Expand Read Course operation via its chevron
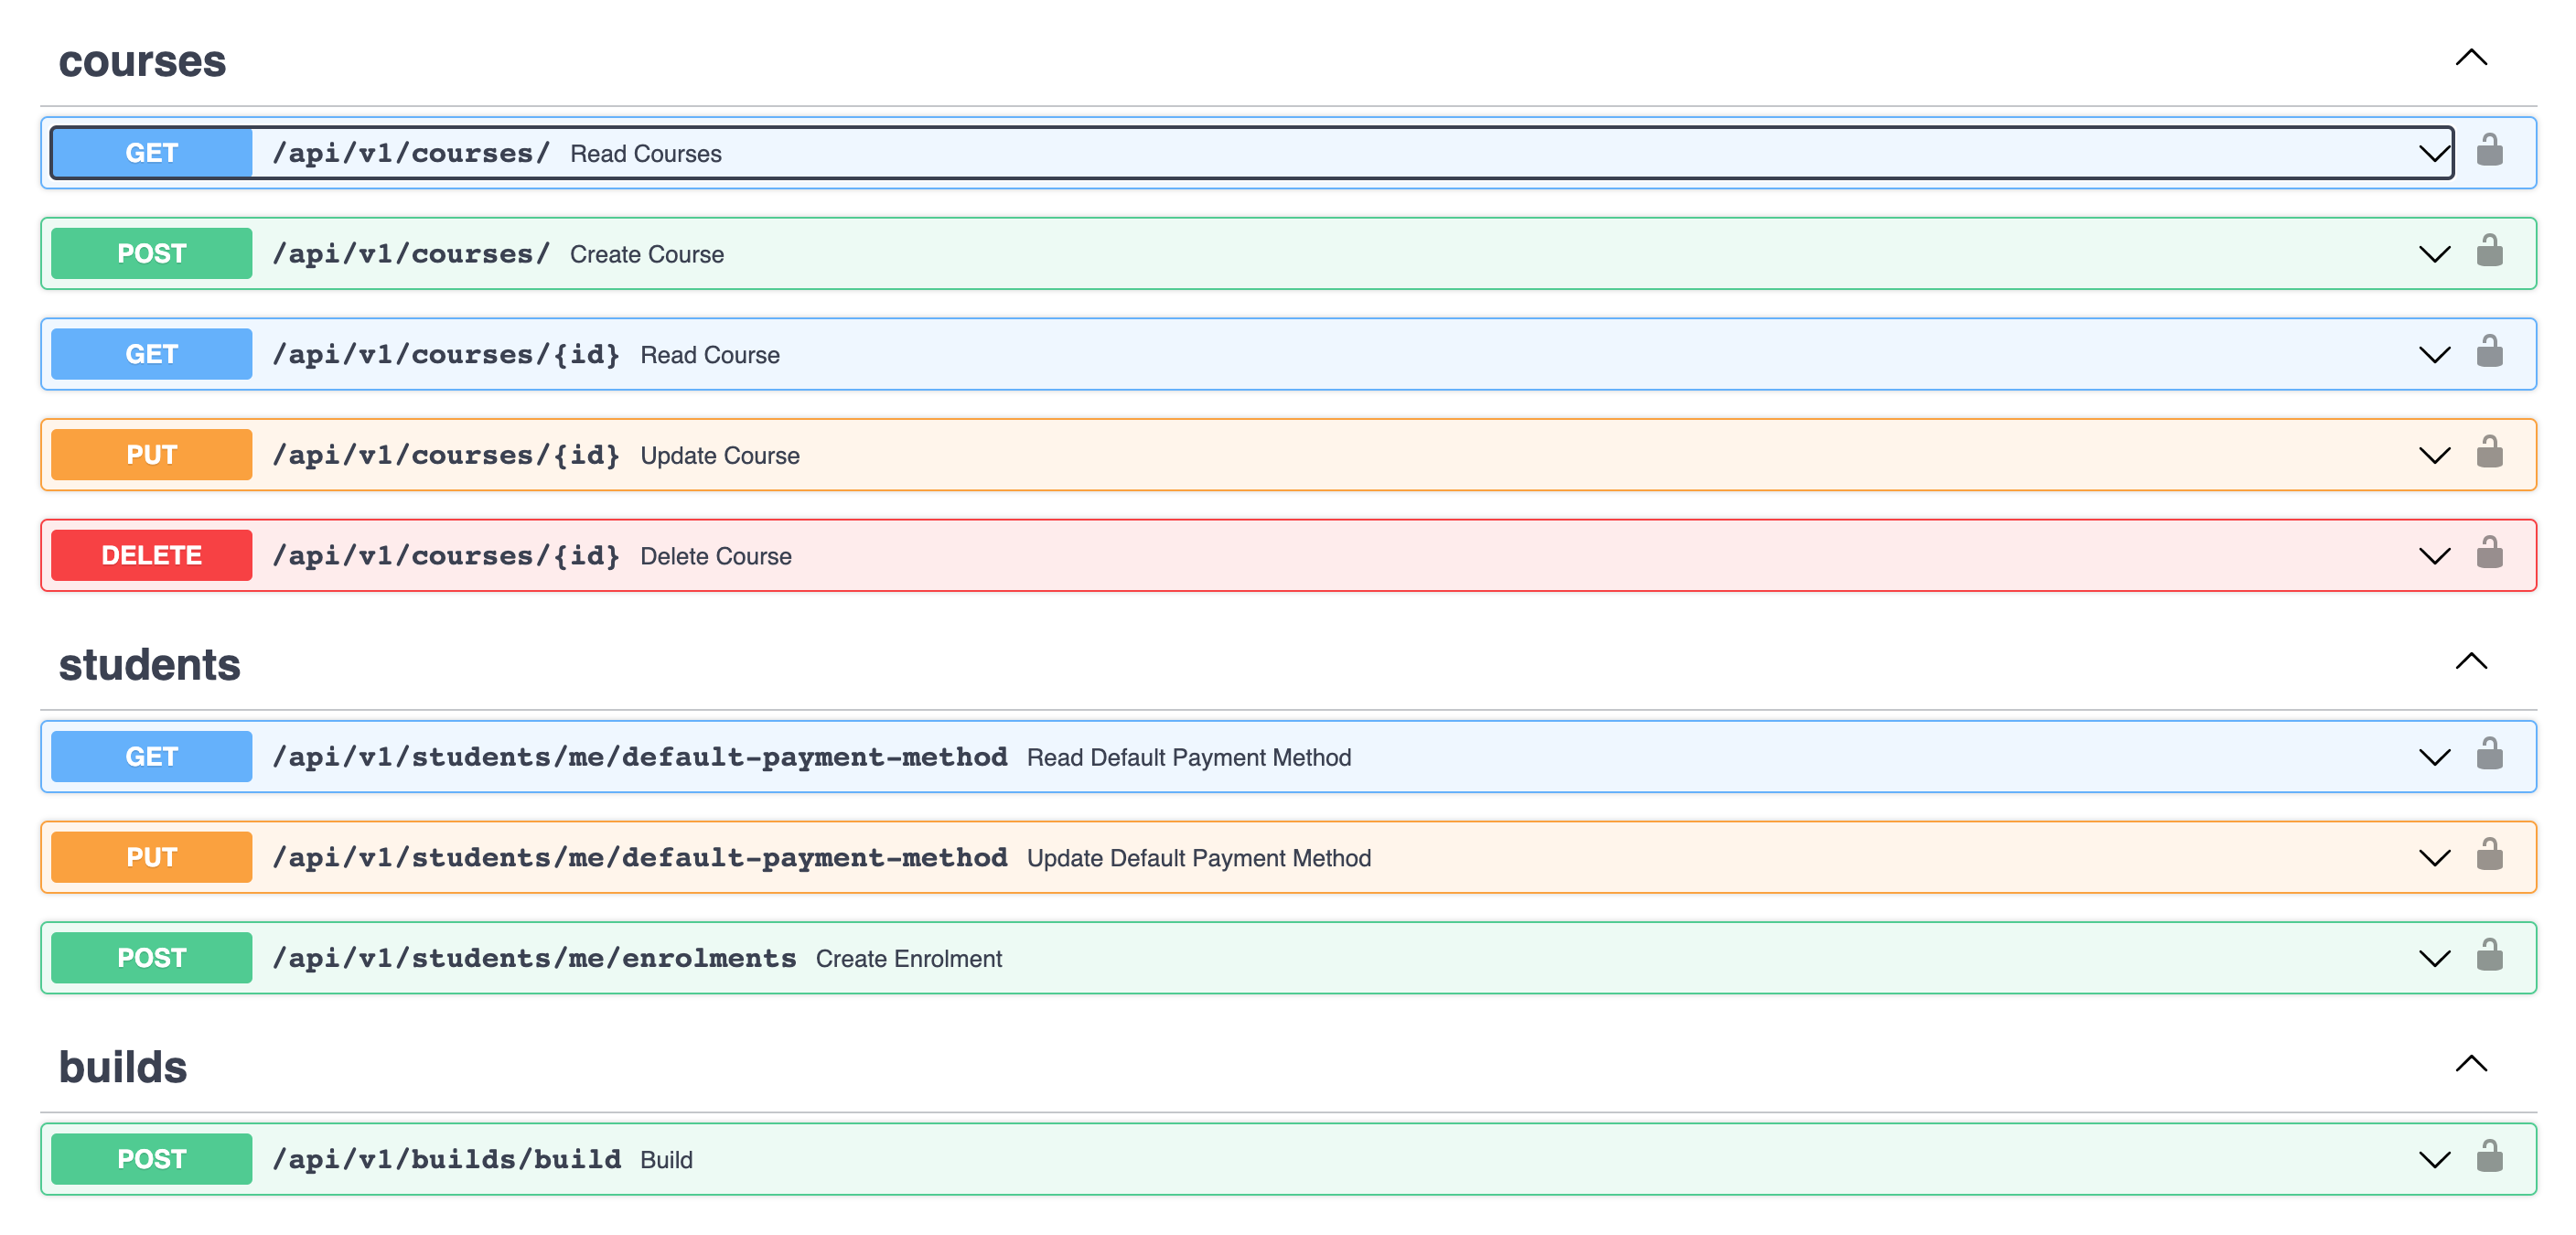Viewport: 2576px width, 1235px height. (2433, 356)
